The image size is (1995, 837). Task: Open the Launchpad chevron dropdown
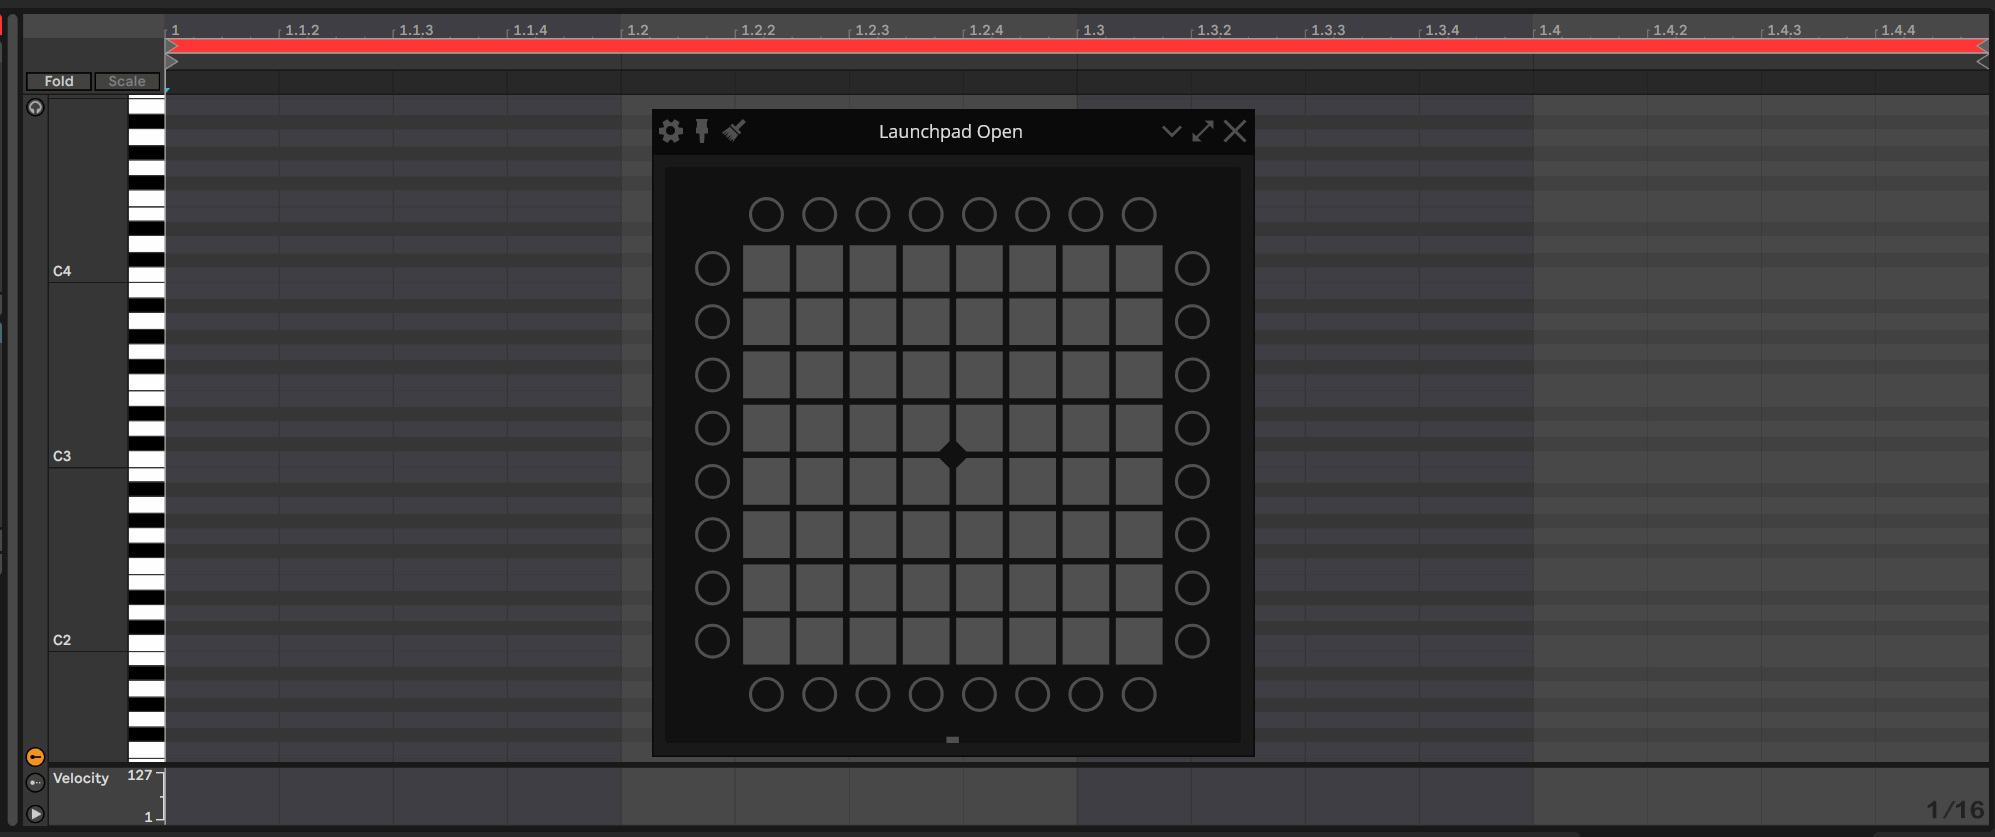[x=1171, y=131]
